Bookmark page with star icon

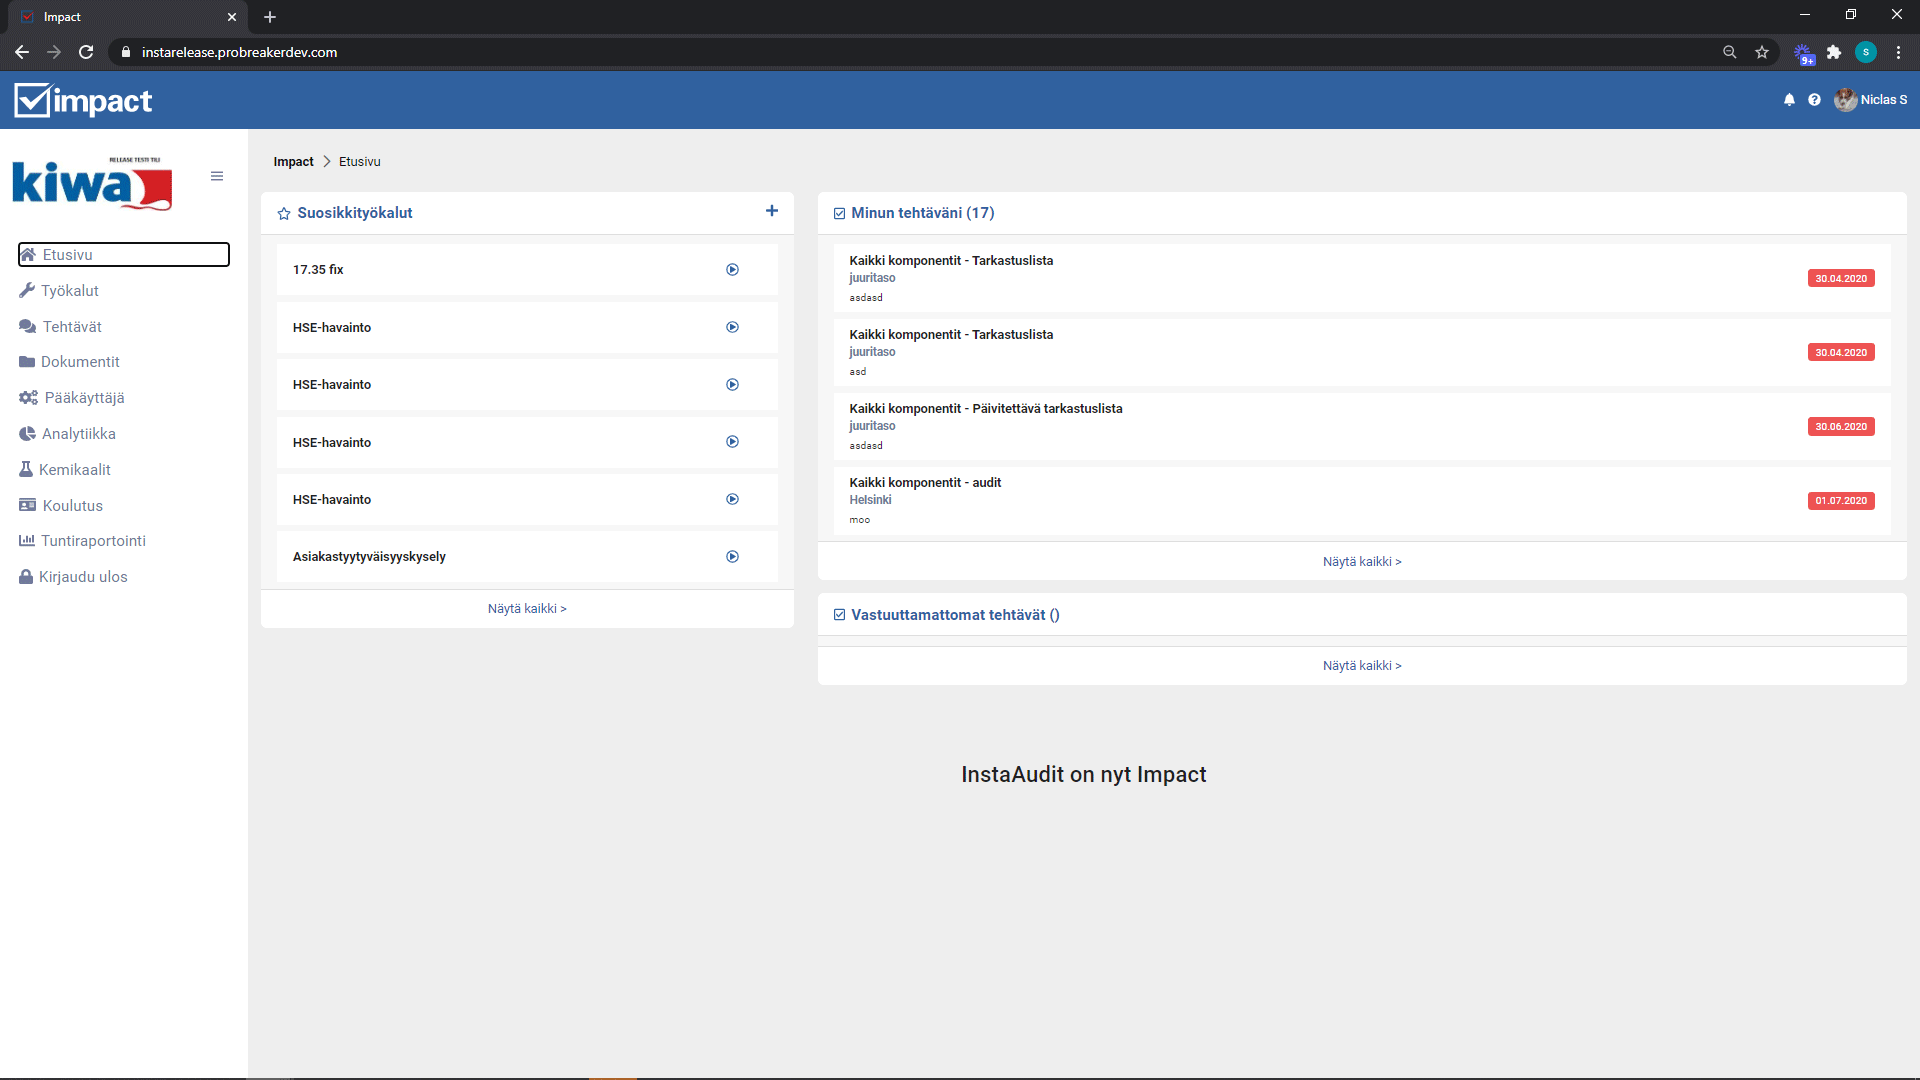pos(1761,52)
